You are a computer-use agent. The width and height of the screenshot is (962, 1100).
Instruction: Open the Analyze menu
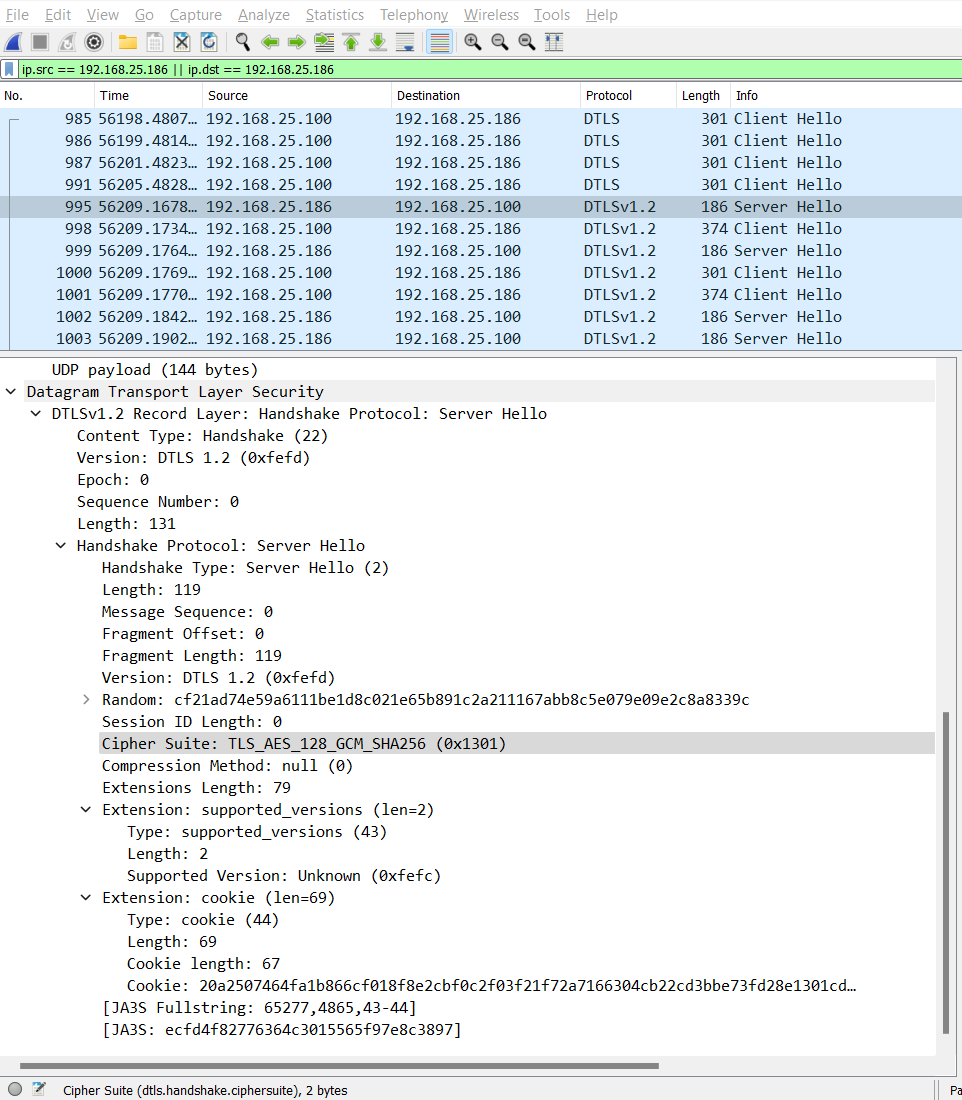pos(263,15)
